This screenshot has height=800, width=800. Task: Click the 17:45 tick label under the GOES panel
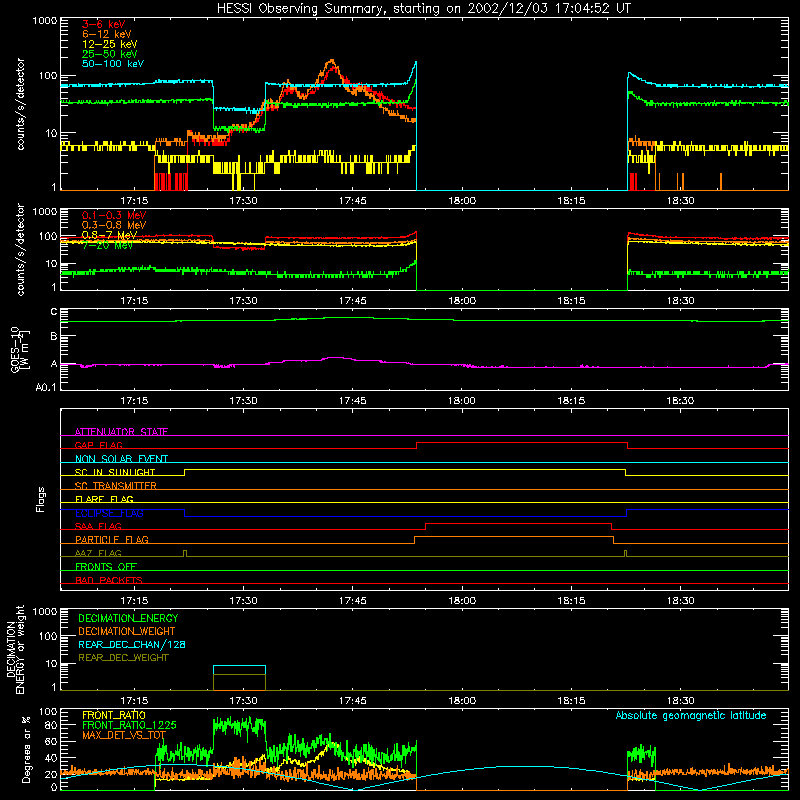point(353,401)
